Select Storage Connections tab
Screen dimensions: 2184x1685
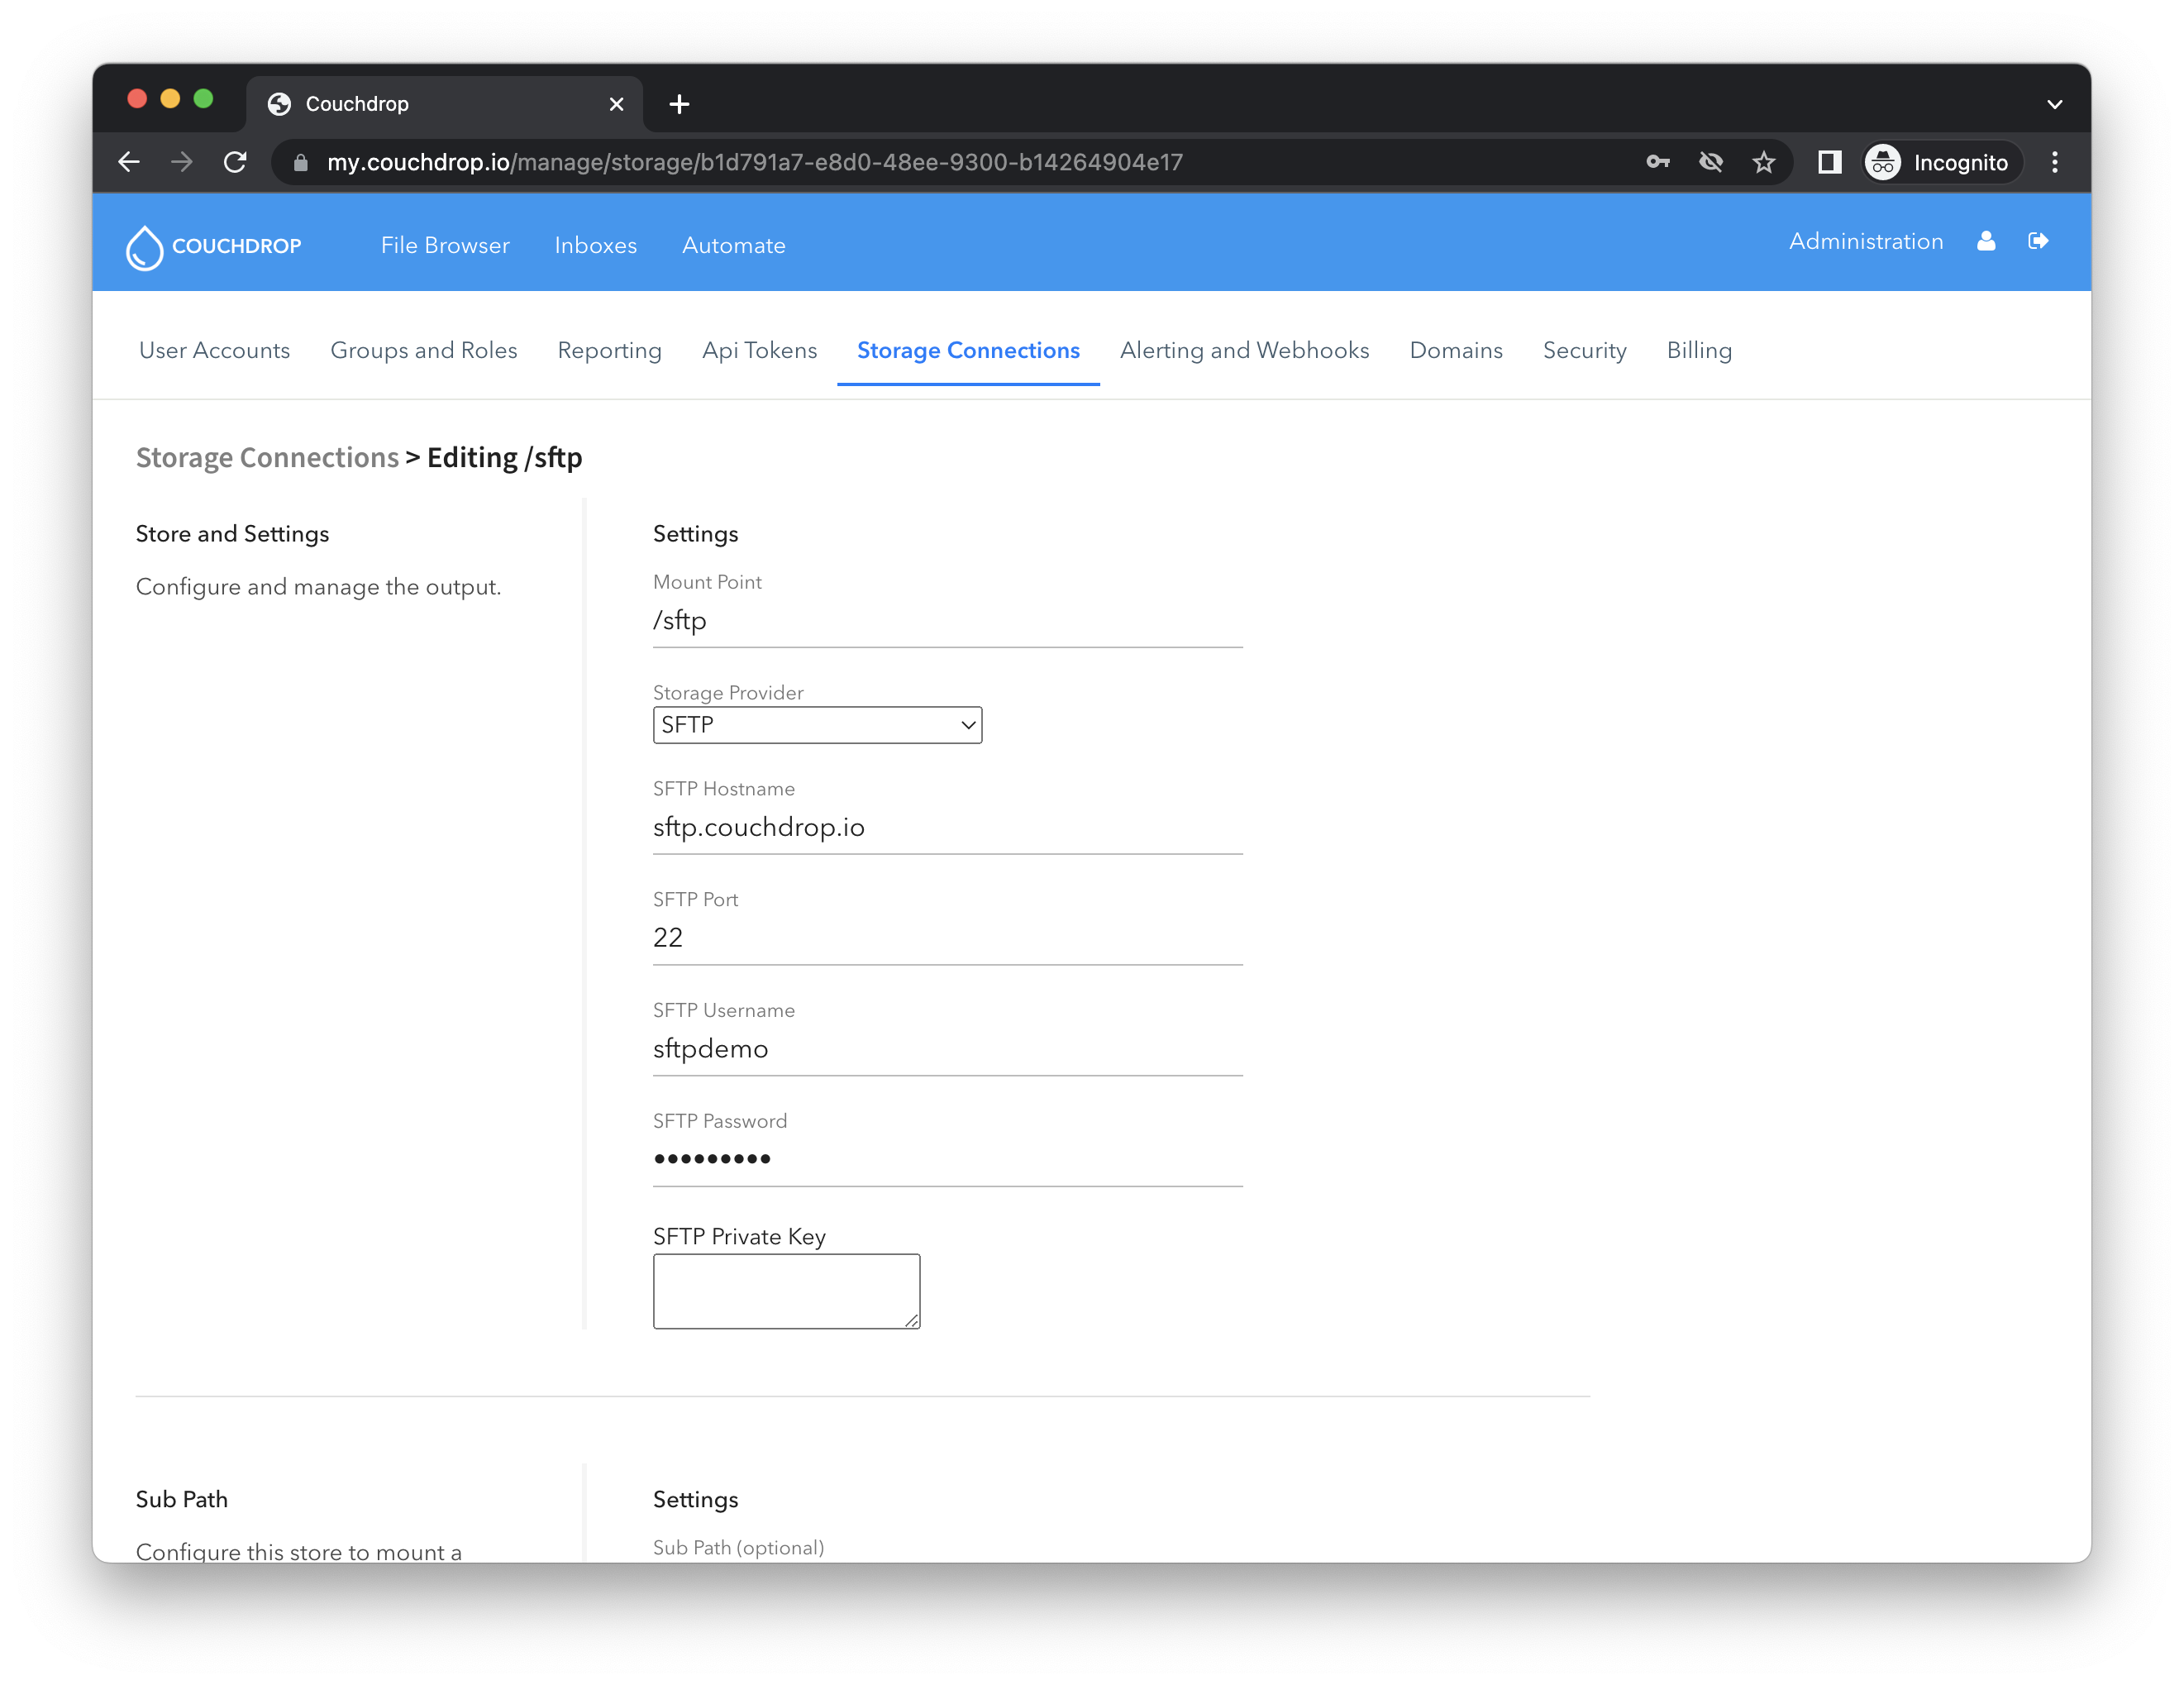(968, 350)
